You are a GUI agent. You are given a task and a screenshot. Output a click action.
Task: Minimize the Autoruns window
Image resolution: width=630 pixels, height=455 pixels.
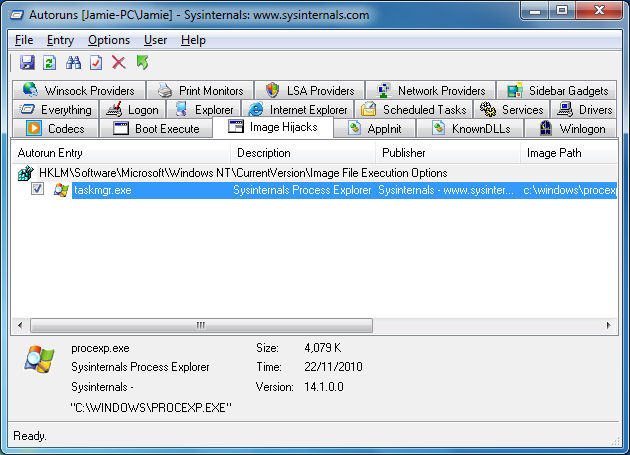tap(535, 10)
